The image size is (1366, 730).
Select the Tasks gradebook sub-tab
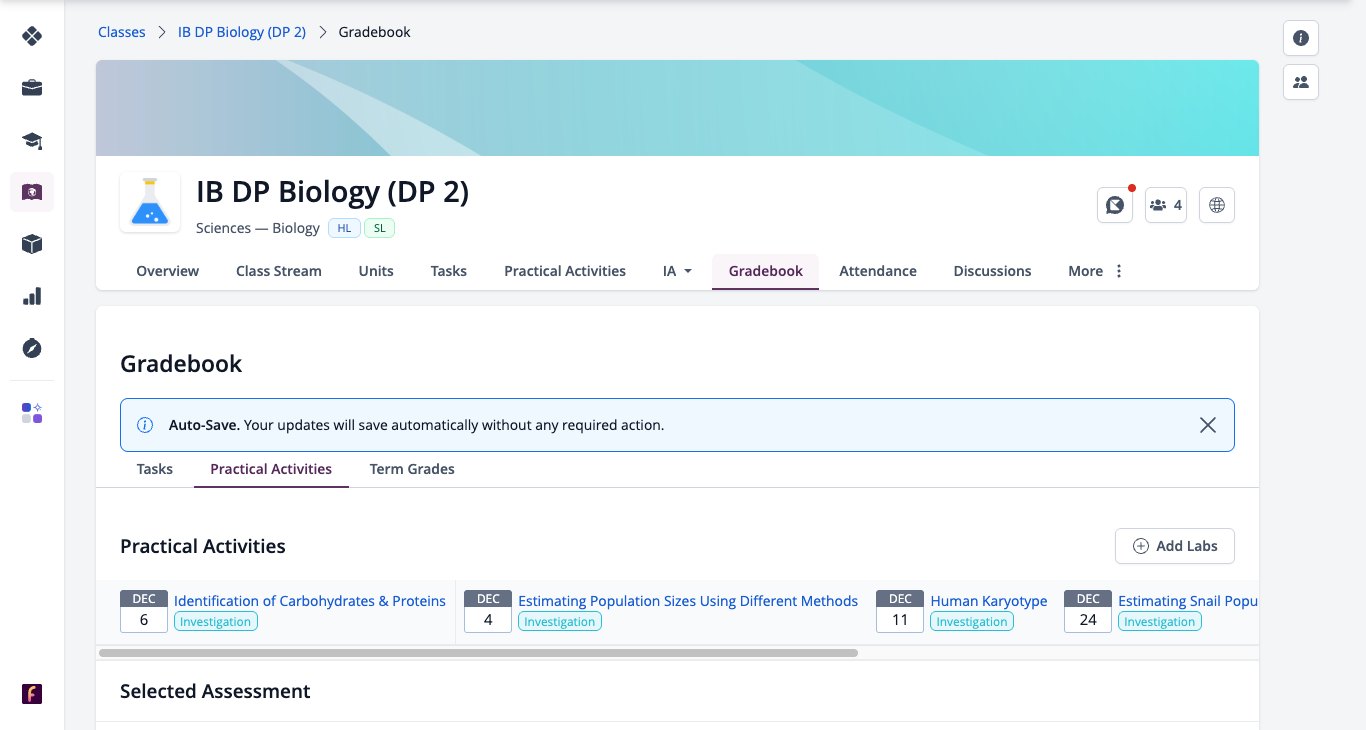point(155,468)
